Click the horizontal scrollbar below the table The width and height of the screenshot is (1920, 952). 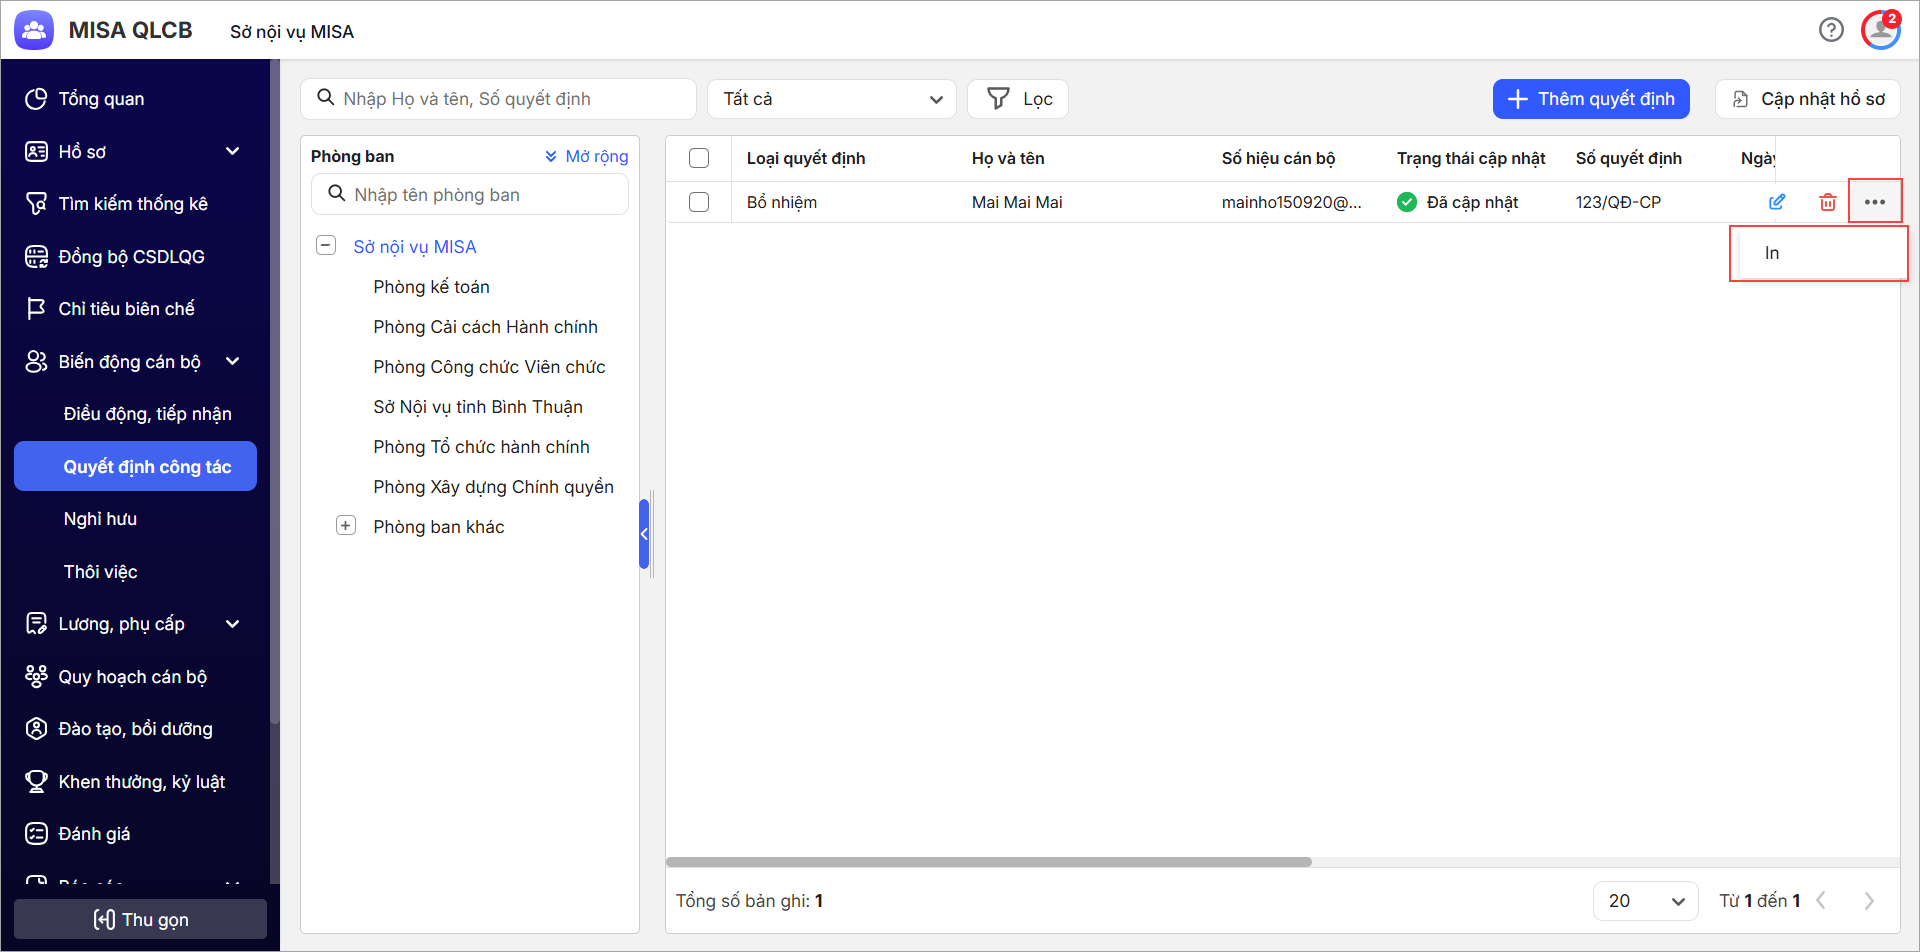pos(988,862)
